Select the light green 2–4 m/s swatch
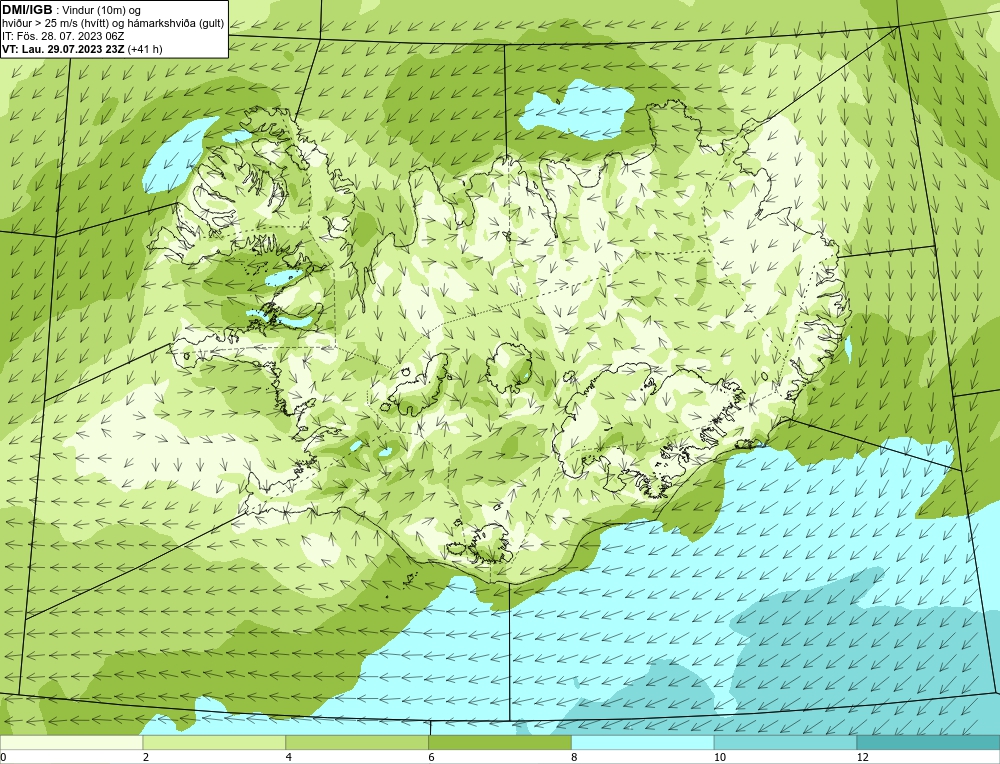 (214, 742)
